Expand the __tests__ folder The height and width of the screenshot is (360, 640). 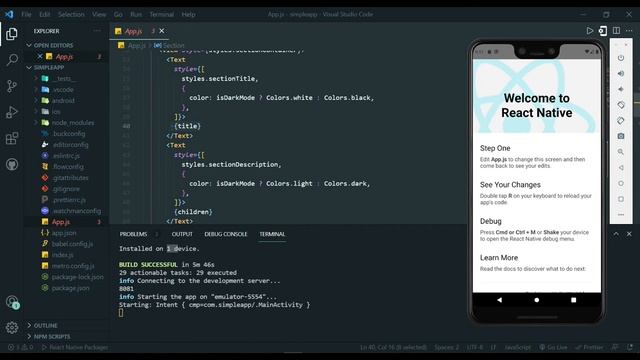tap(36, 78)
